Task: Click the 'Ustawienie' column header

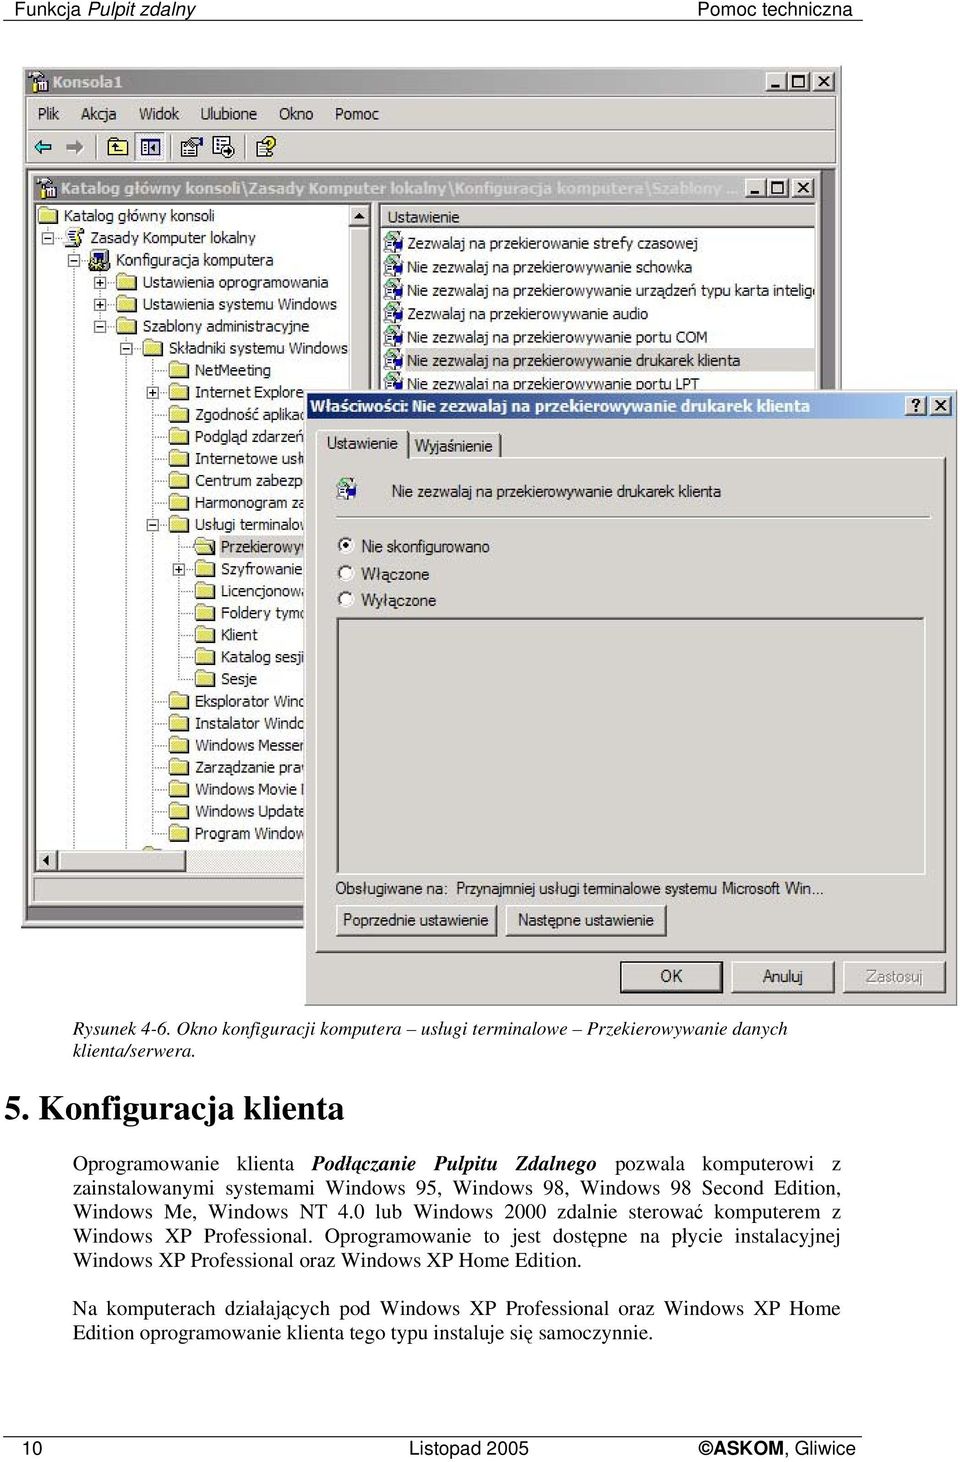Action: (x=598, y=216)
